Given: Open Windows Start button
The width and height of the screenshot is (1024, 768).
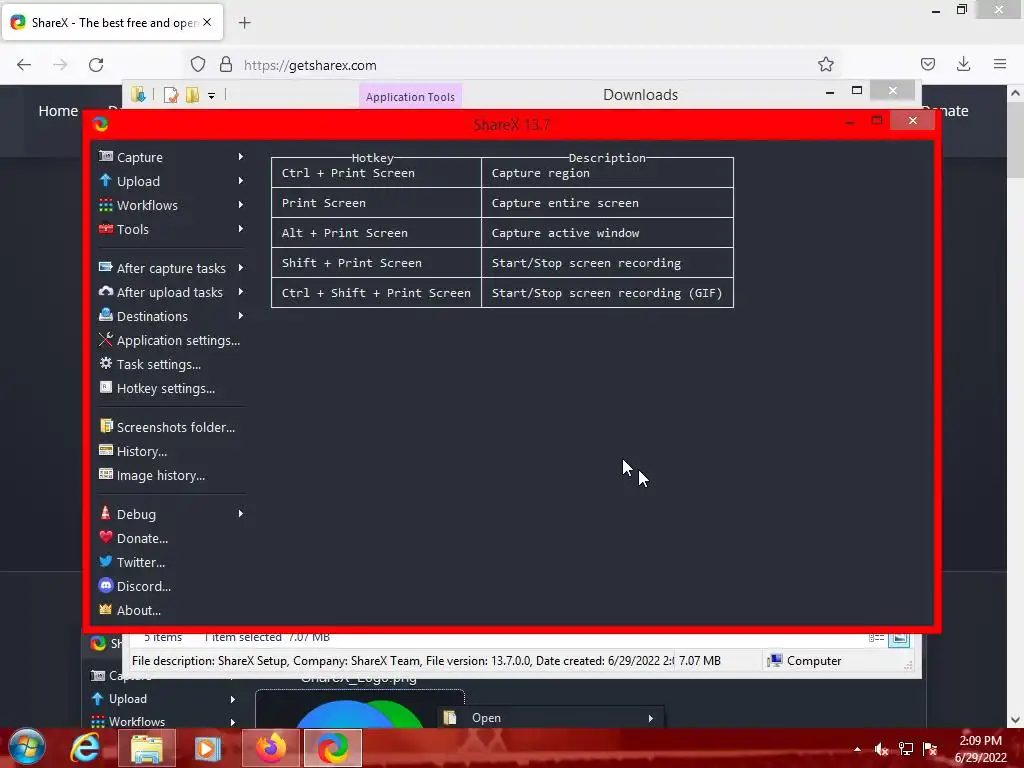Looking at the screenshot, I should point(27,747).
